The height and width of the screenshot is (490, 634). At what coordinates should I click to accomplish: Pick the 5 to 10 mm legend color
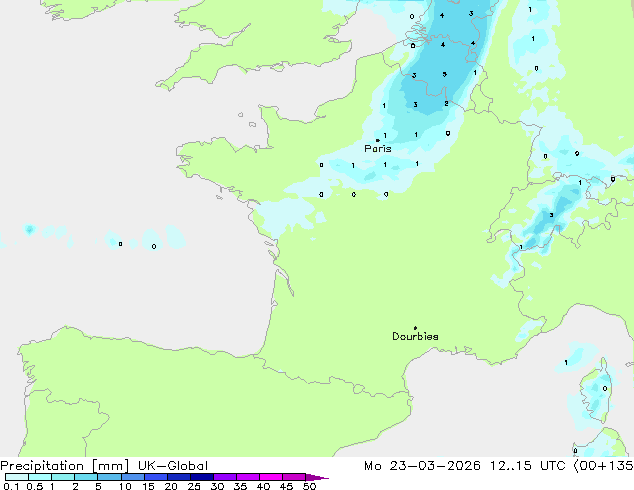pyautogui.click(x=109, y=477)
